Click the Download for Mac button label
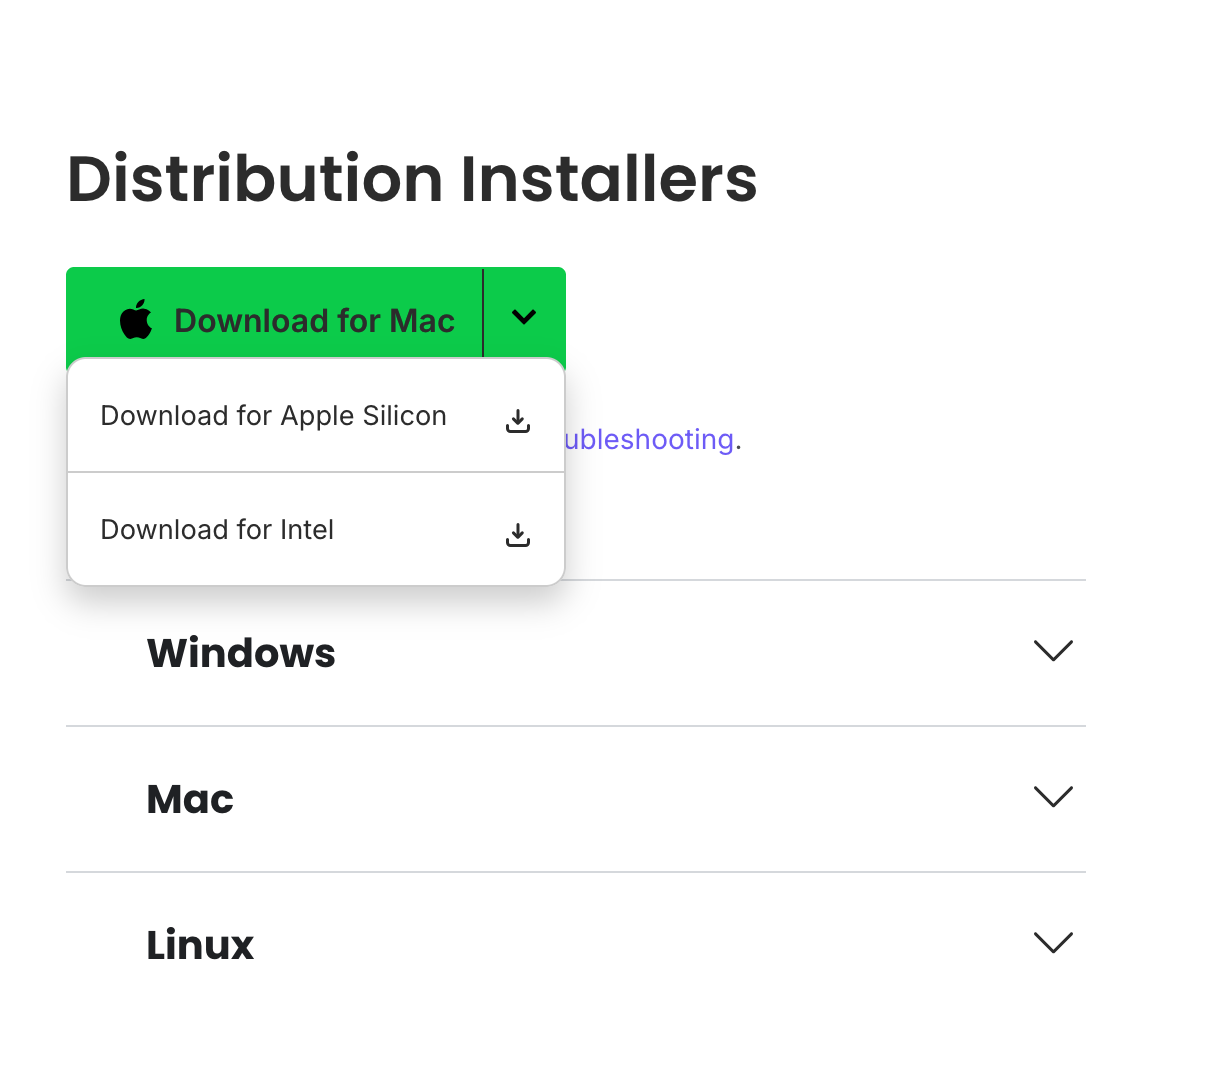 [314, 321]
